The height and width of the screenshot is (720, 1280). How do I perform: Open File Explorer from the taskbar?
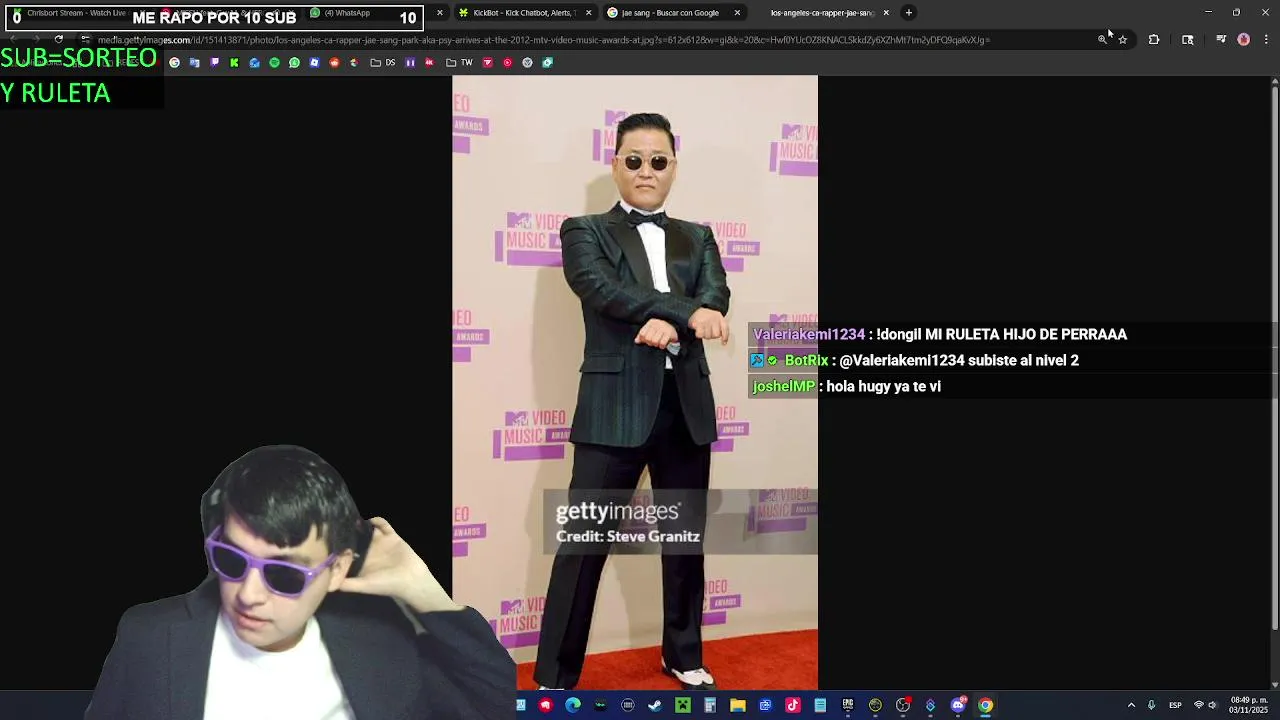(738, 705)
